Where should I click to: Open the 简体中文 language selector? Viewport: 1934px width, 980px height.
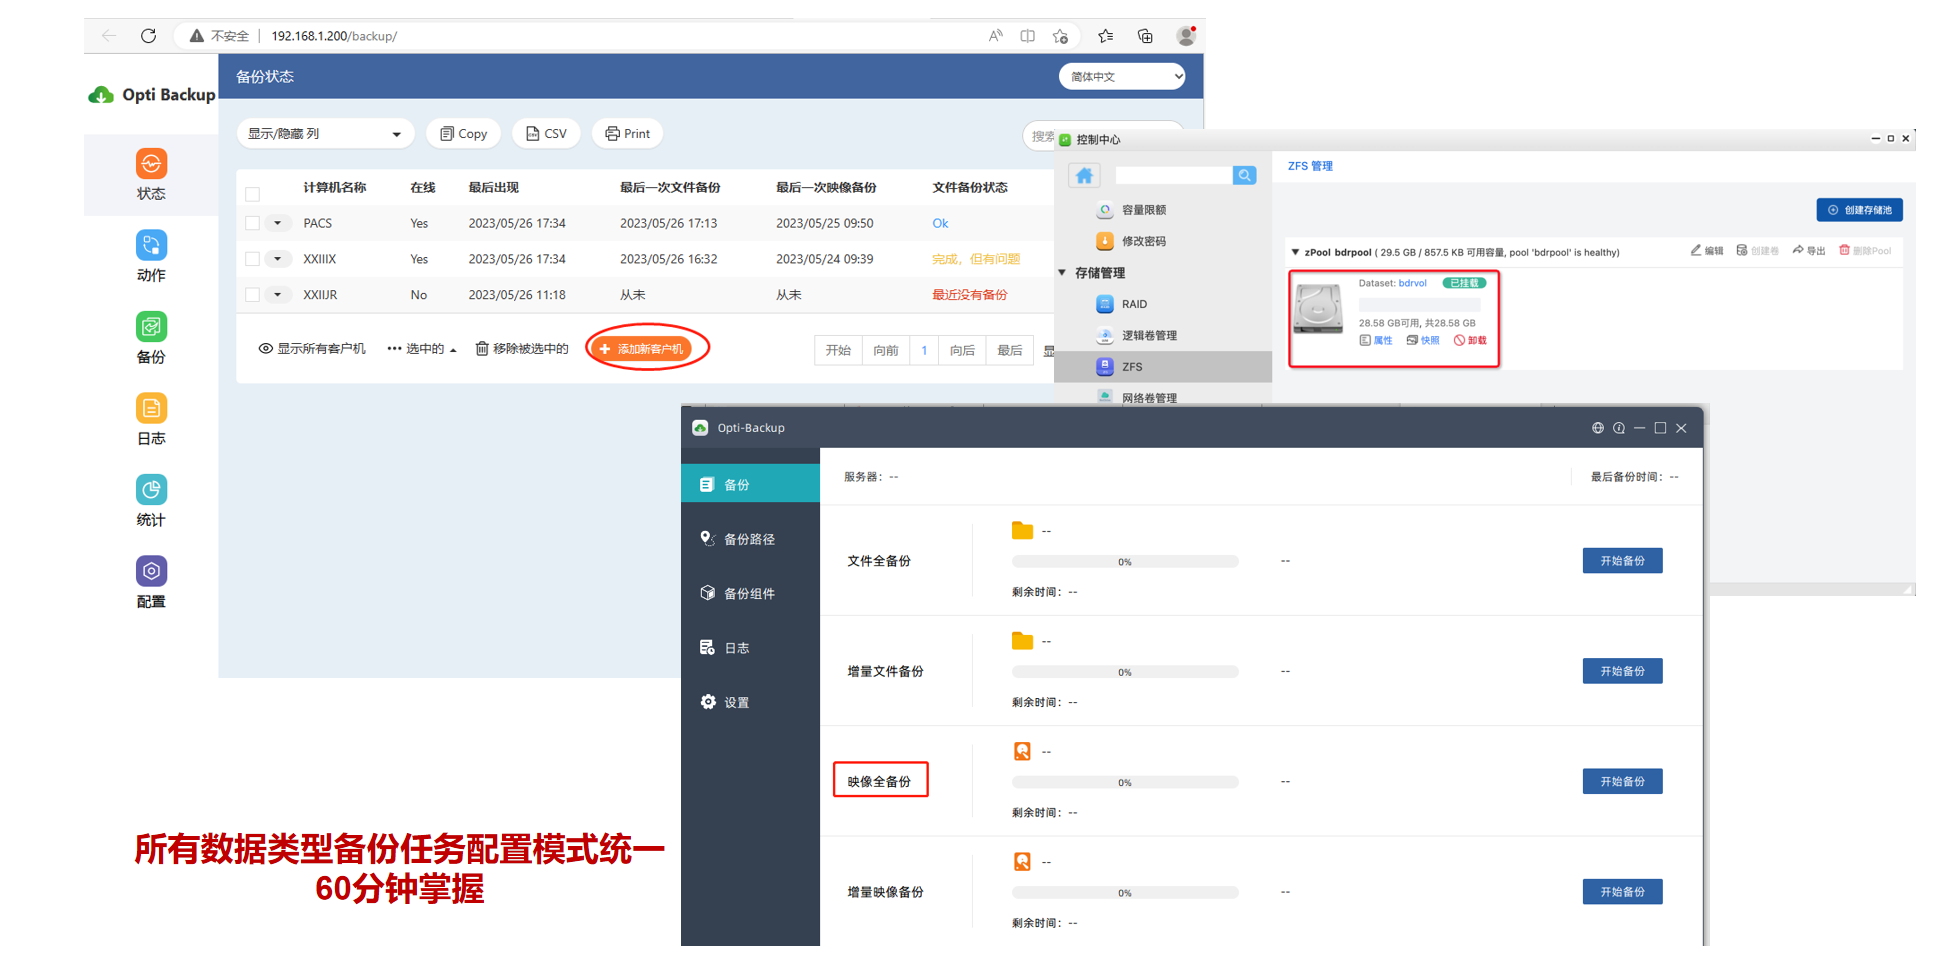(1122, 77)
